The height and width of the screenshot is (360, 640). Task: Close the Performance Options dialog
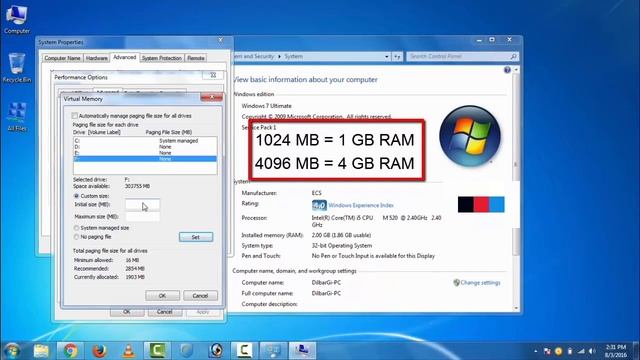coord(213,75)
